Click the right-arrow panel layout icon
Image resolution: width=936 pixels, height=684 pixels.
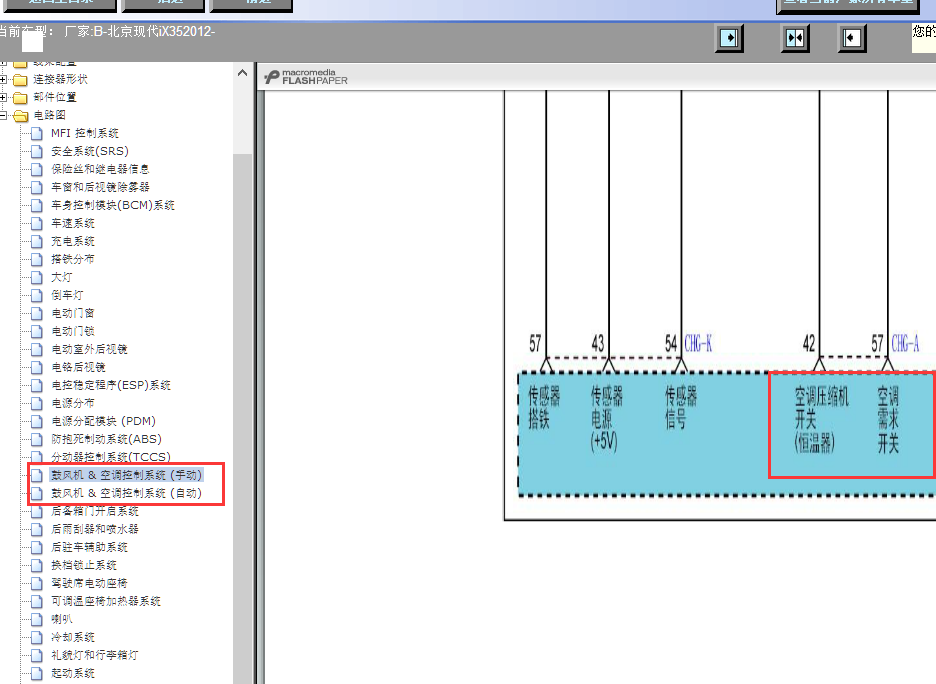point(729,38)
